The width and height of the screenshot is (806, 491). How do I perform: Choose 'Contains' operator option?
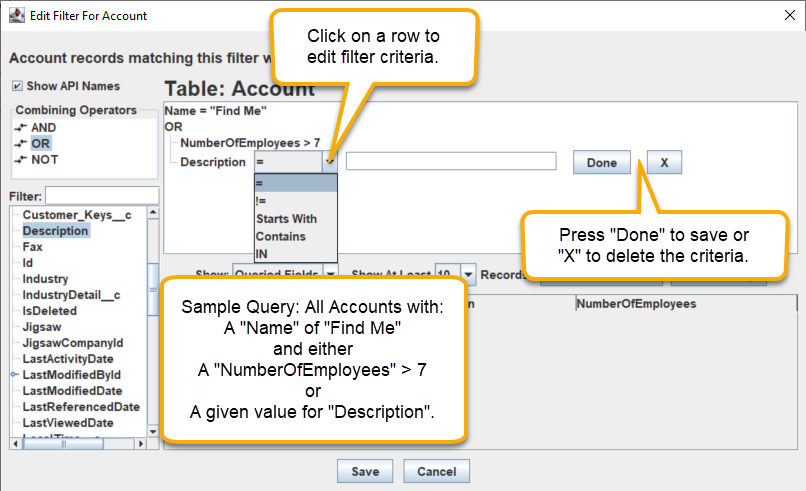296,236
